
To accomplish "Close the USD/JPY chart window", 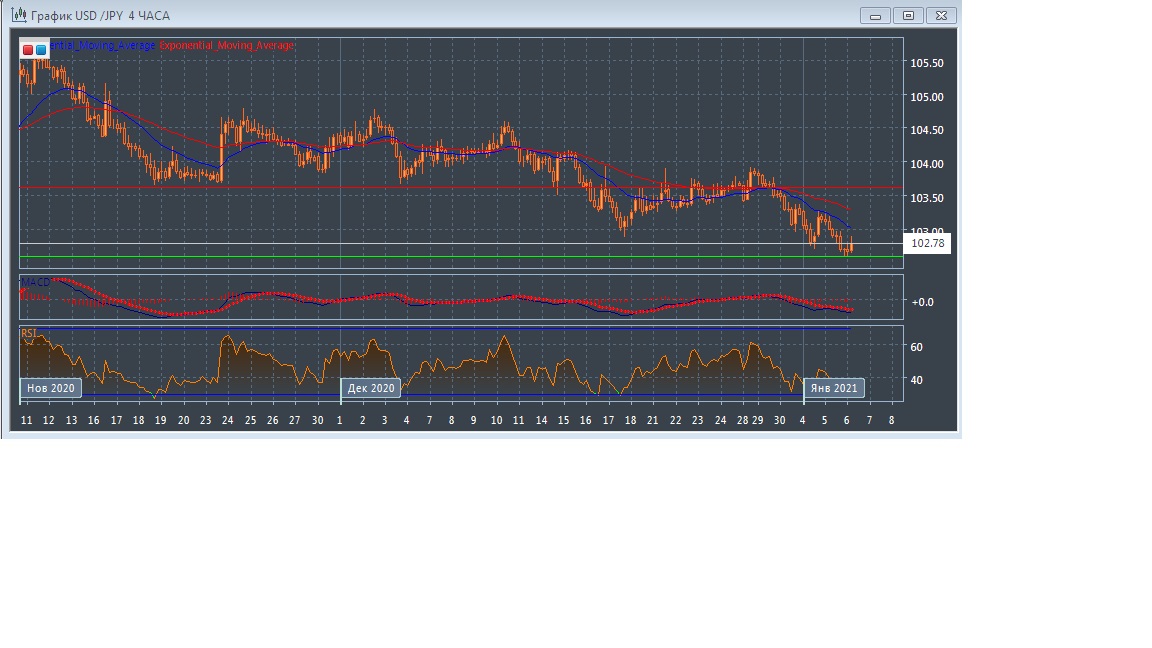I will point(942,15).
